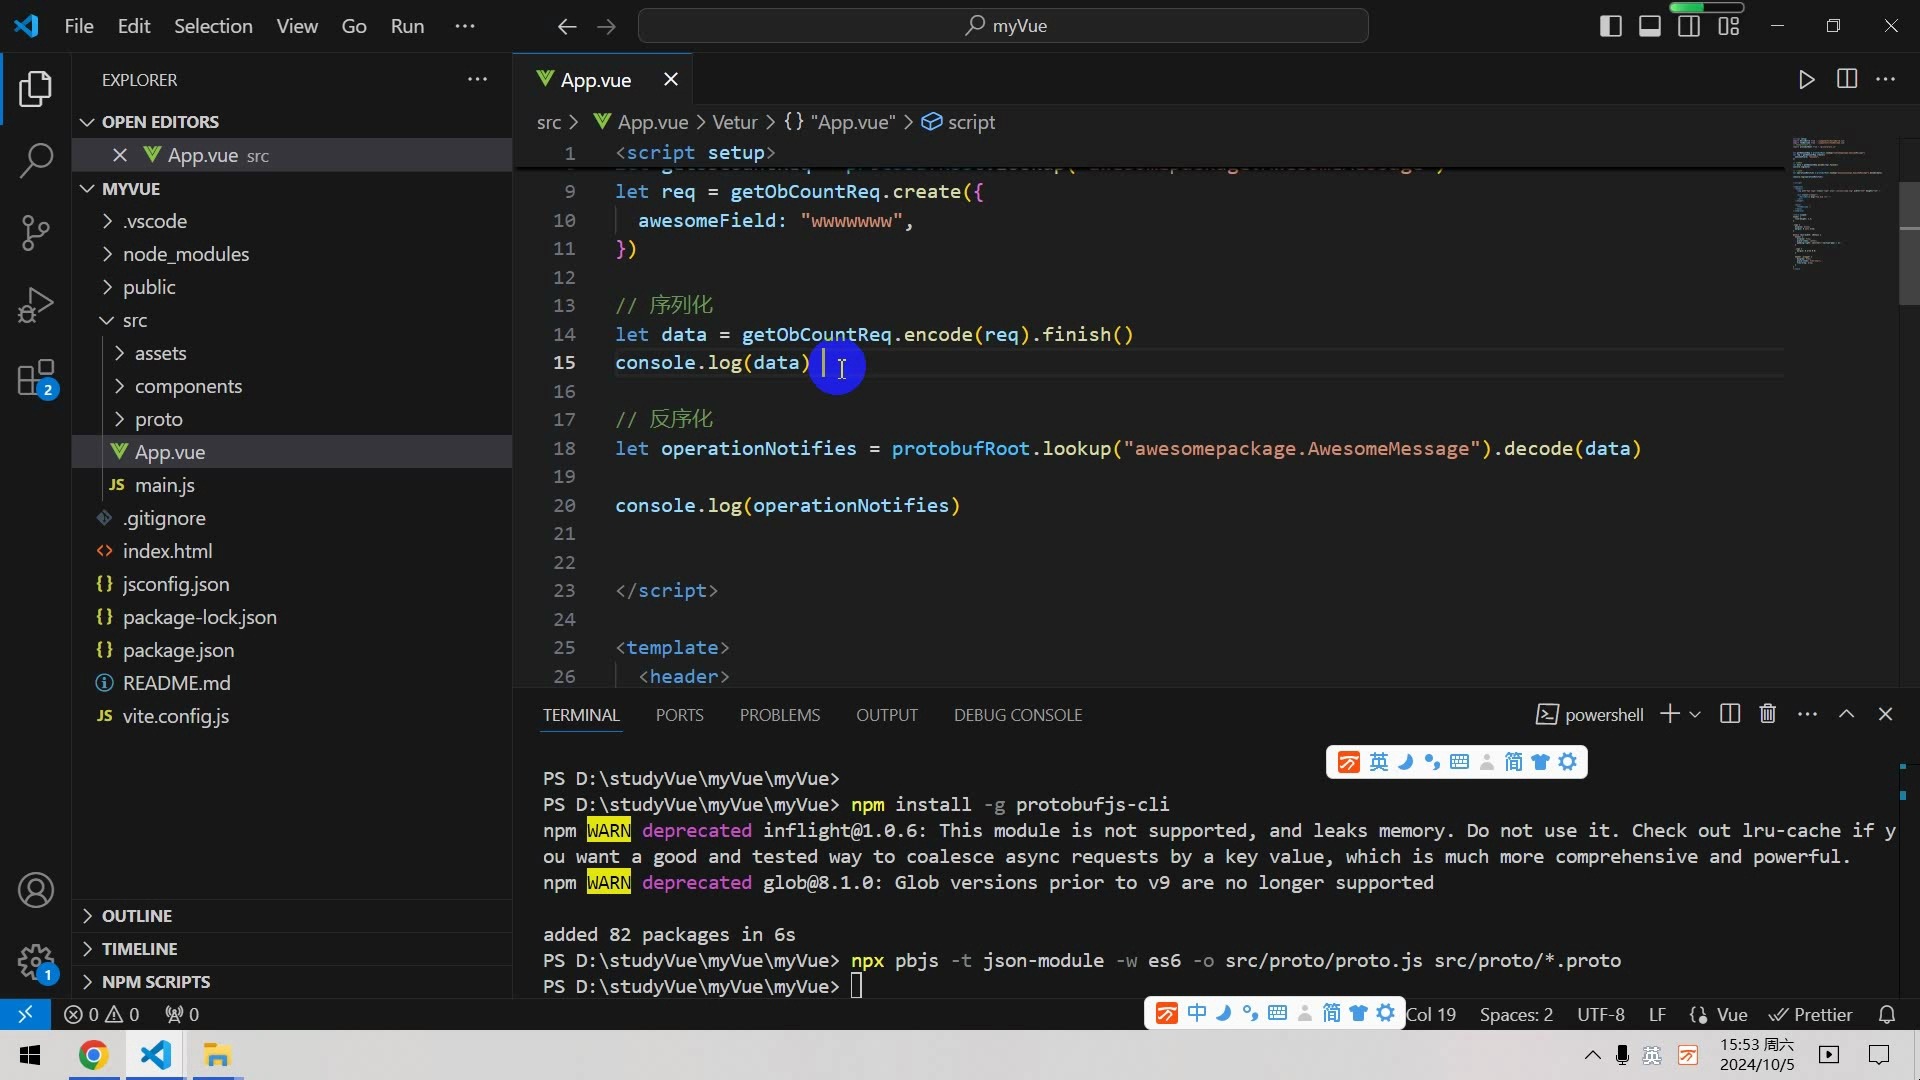
Task: Open the Accounts icon in activity bar
Action: pos(36,890)
